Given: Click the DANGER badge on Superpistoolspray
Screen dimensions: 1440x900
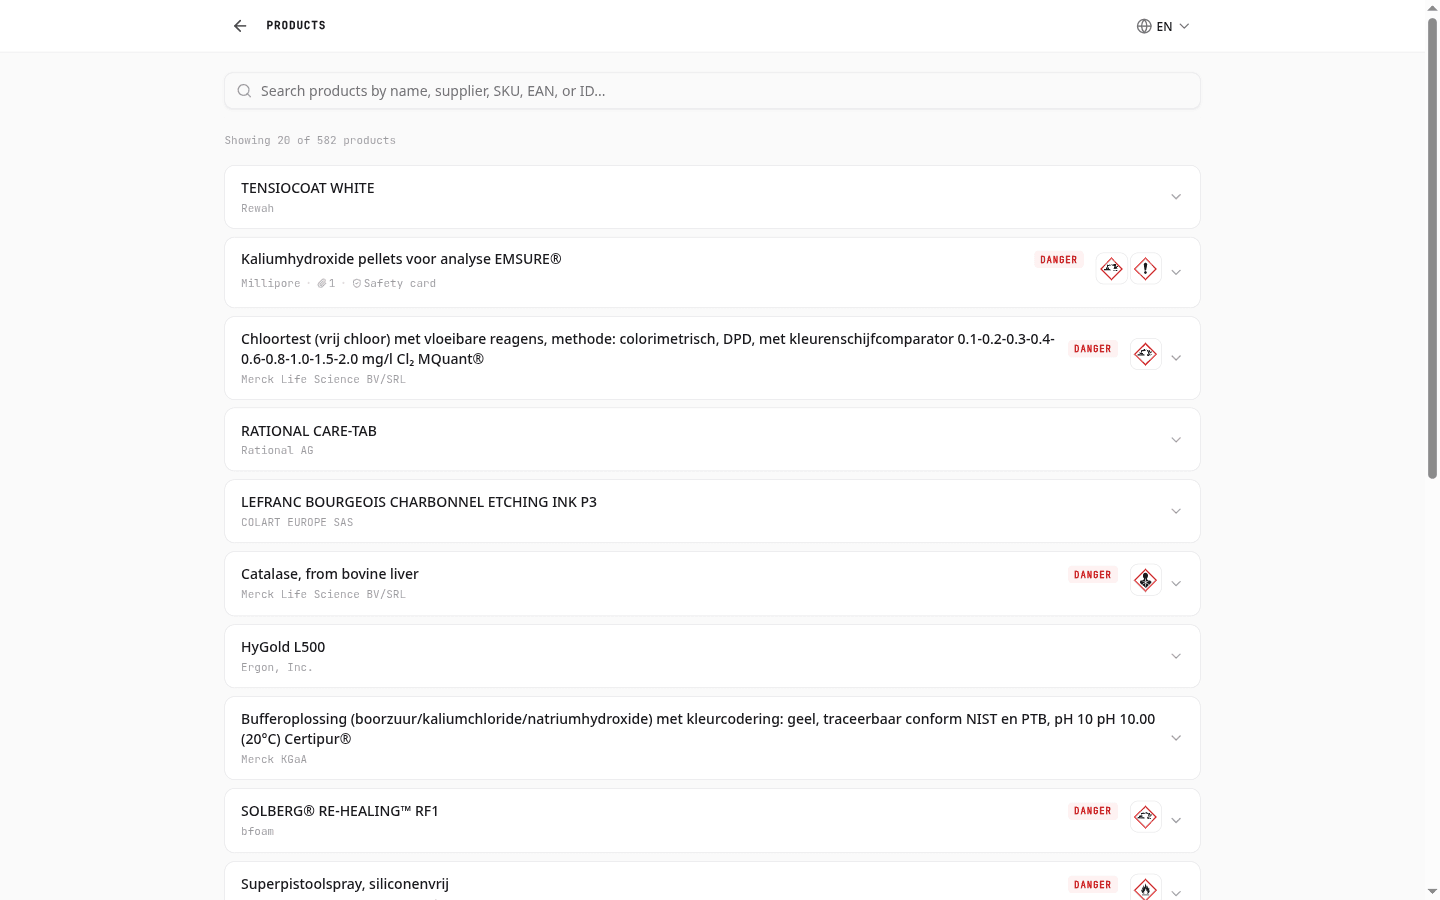Looking at the screenshot, I should [x=1093, y=885].
